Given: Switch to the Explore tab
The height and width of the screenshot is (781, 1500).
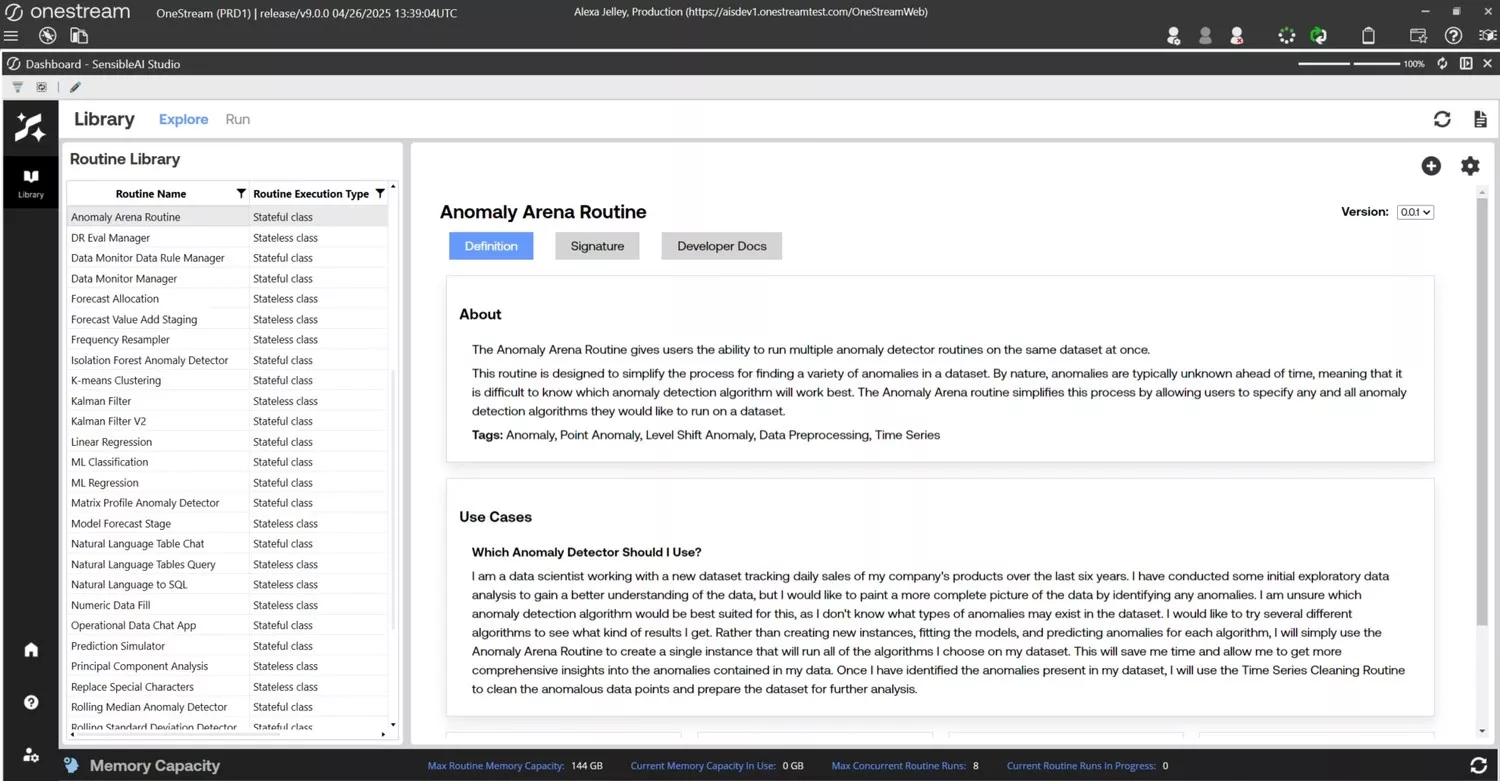Looking at the screenshot, I should coord(183,119).
